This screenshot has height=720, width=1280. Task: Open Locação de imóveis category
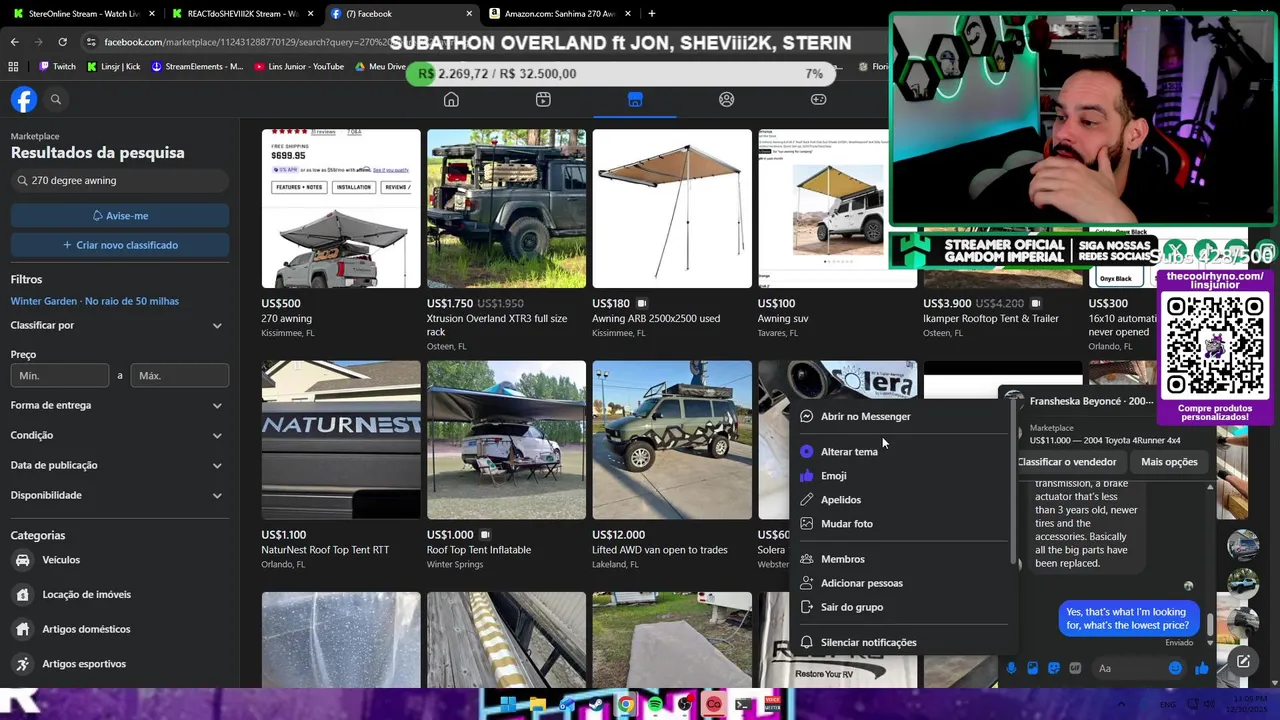[120, 594]
